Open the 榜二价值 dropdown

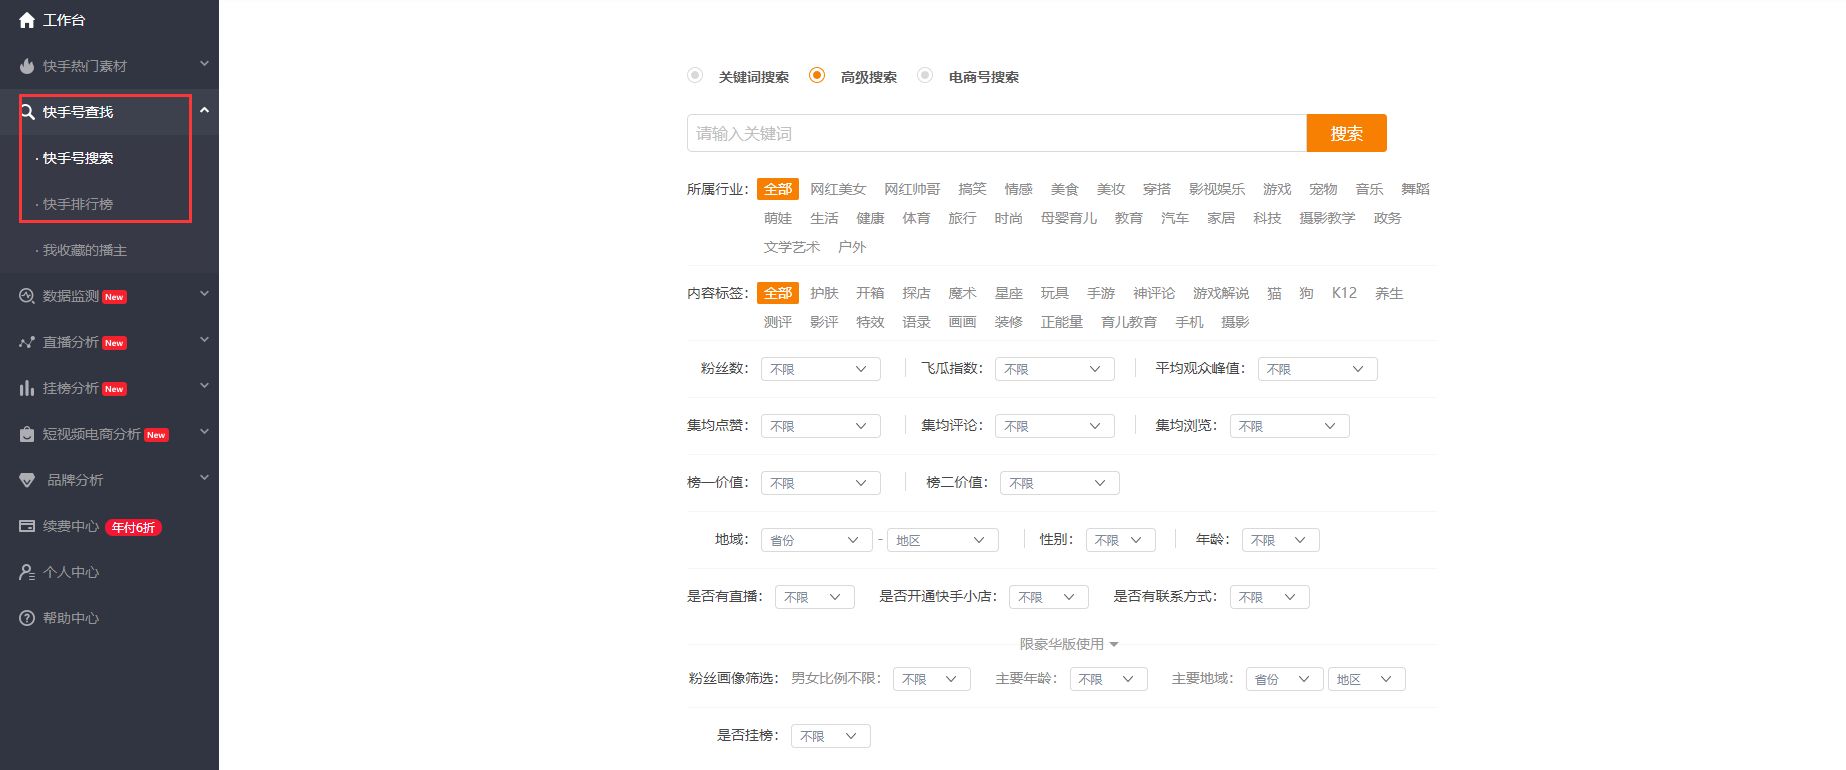[x=1059, y=483]
